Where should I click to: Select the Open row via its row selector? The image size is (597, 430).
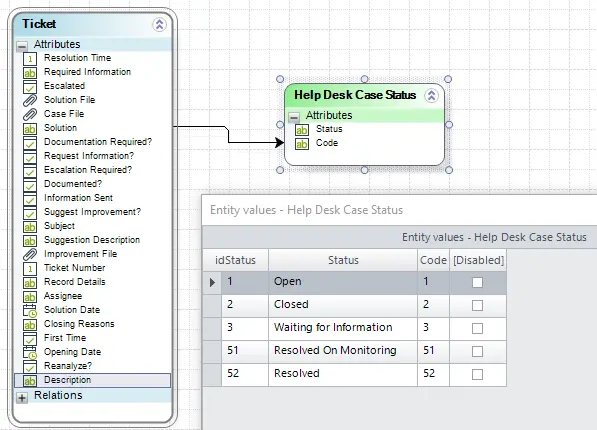pyautogui.click(x=212, y=283)
